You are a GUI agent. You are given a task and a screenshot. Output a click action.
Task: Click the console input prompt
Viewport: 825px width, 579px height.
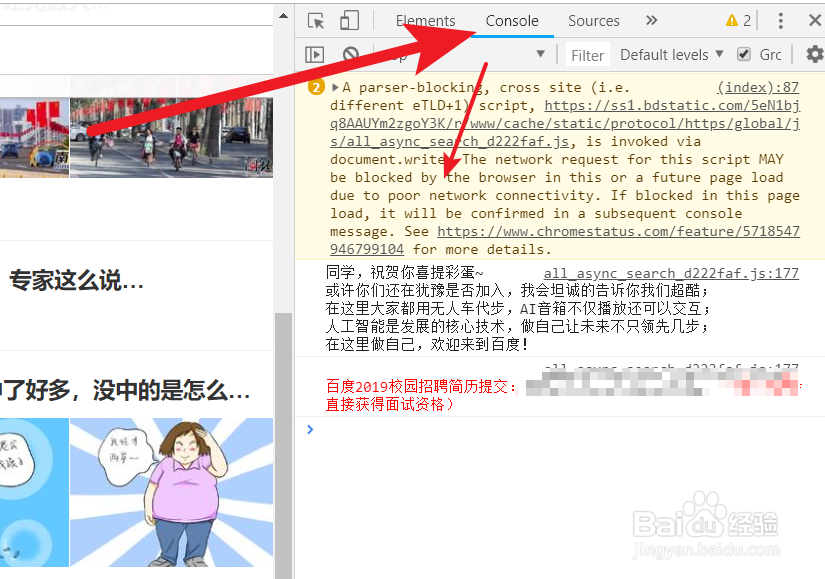point(560,430)
